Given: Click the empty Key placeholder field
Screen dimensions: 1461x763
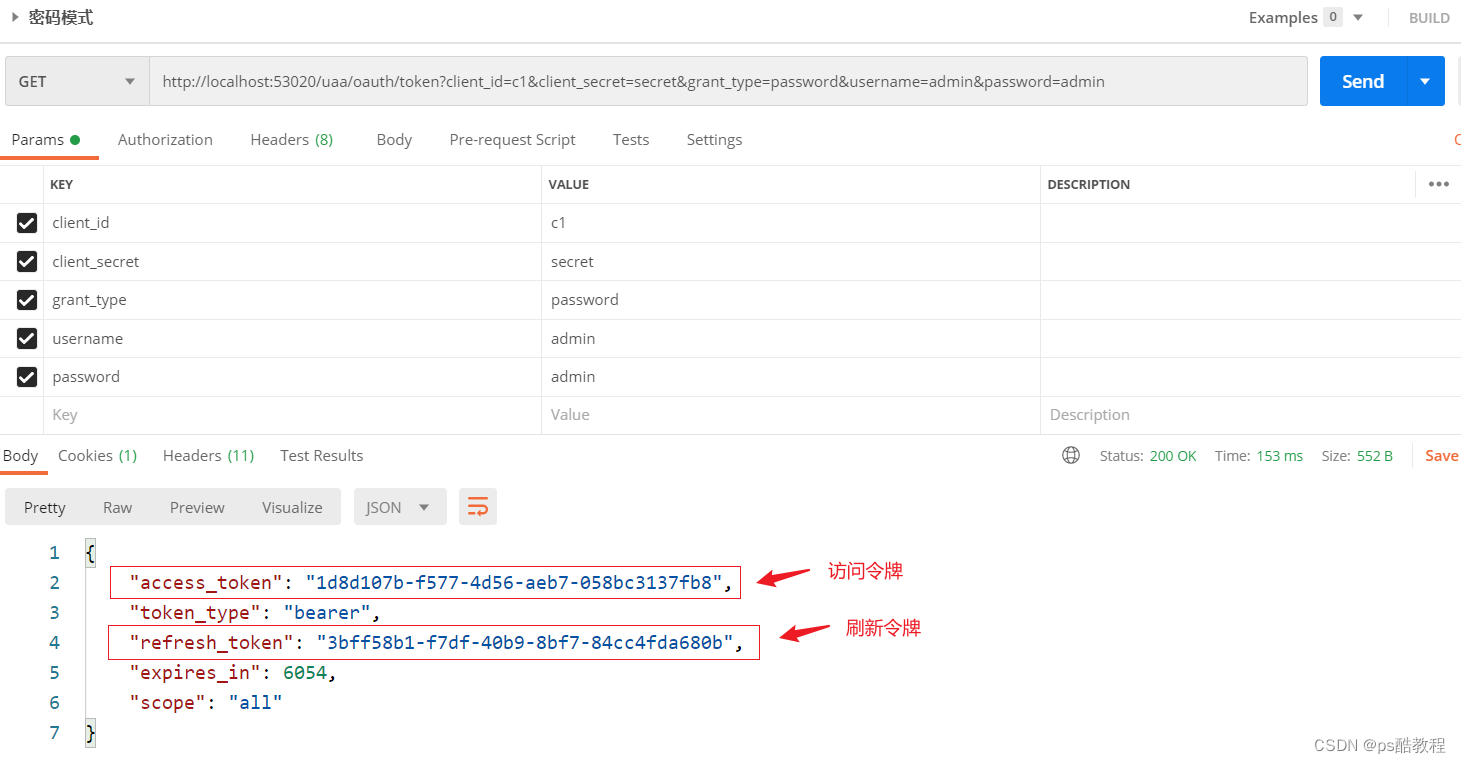Looking at the screenshot, I should (x=293, y=415).
